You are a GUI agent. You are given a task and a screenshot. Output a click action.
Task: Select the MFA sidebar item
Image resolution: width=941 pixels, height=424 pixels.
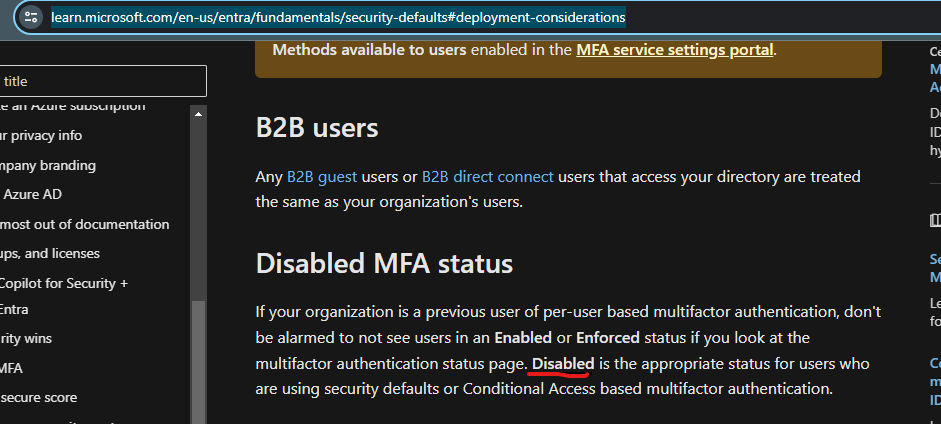pyautogui.click(x=12, y=368)
